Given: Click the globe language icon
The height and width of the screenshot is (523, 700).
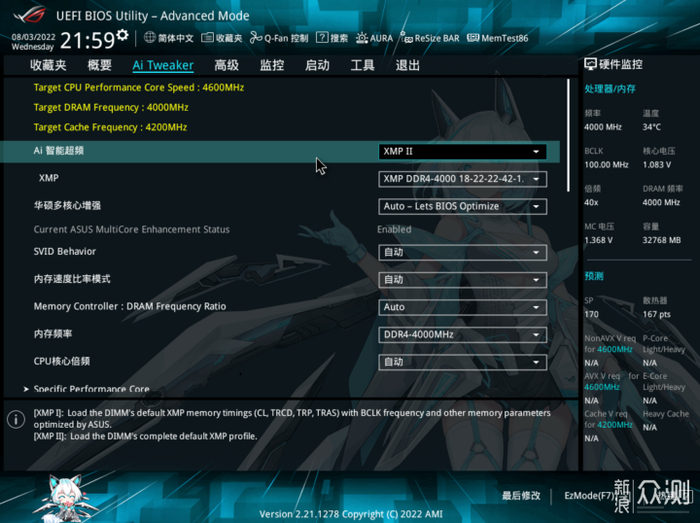Looking at the screenshot, I should 150,37.
